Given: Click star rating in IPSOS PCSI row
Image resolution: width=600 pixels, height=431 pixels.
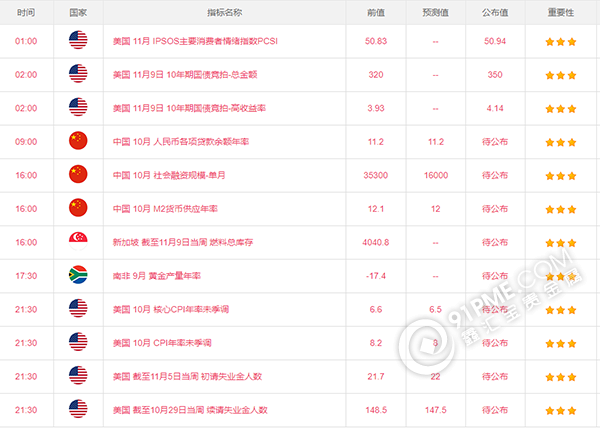Looking at the screenshot, I should [x=560, y=42].
